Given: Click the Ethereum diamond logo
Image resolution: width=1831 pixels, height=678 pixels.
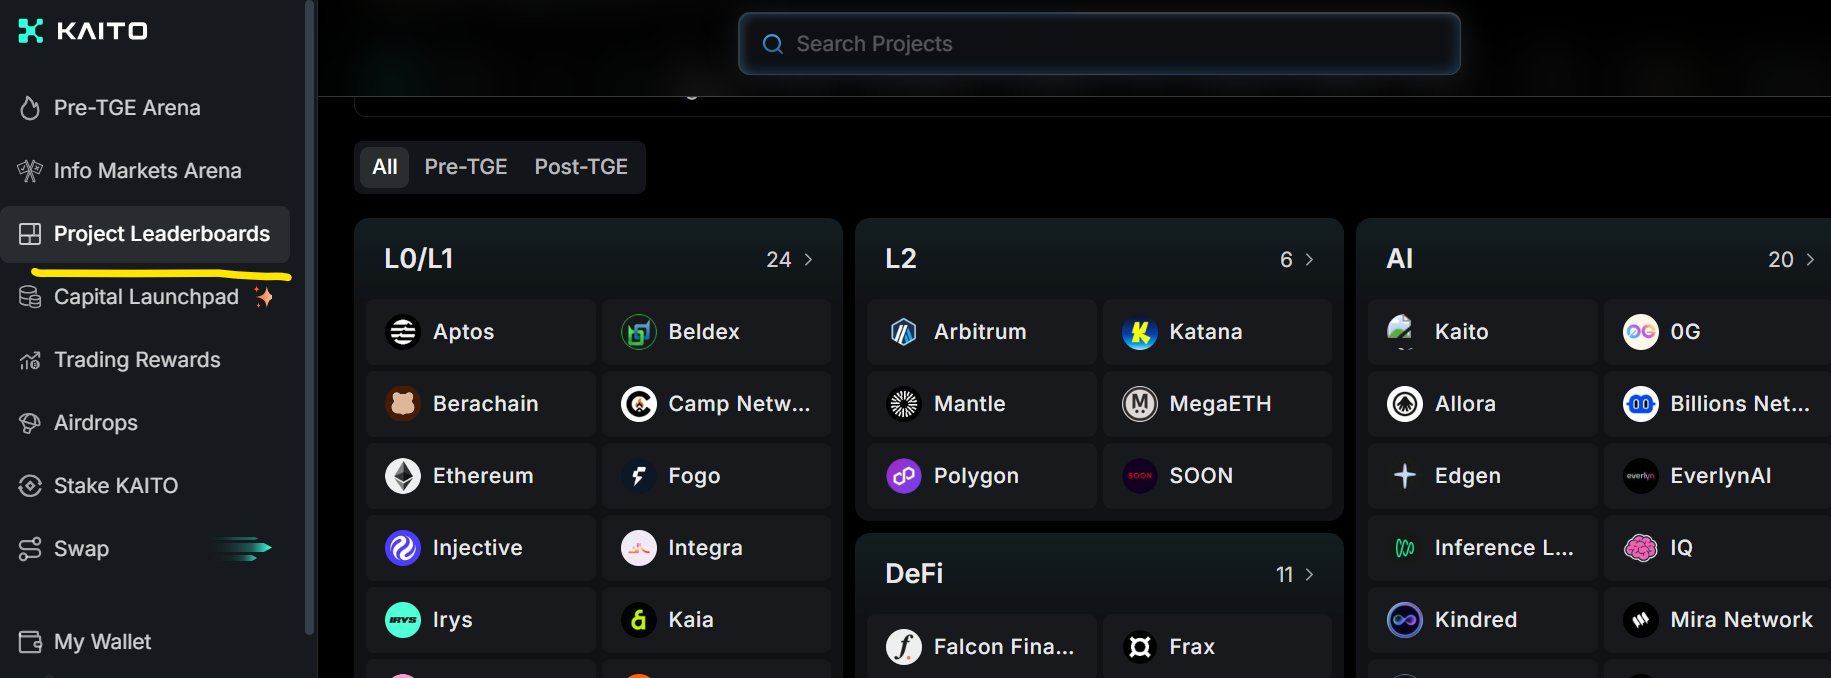Looking at the screenshot, I should (403, 476).
